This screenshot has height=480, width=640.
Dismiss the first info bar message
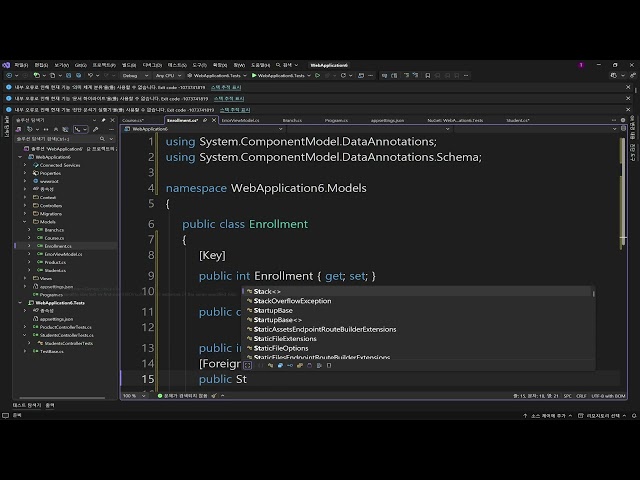coord(628,87)
